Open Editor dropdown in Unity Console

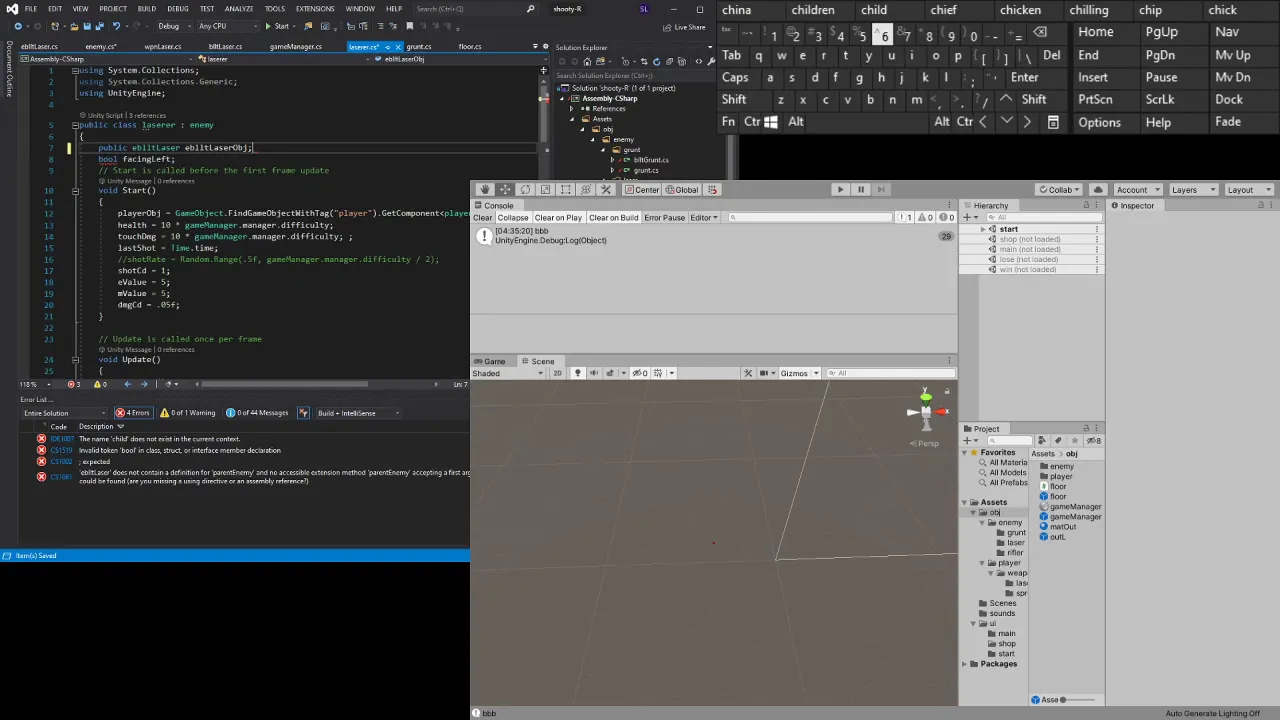pyautogui.click(x=704, y=217)
